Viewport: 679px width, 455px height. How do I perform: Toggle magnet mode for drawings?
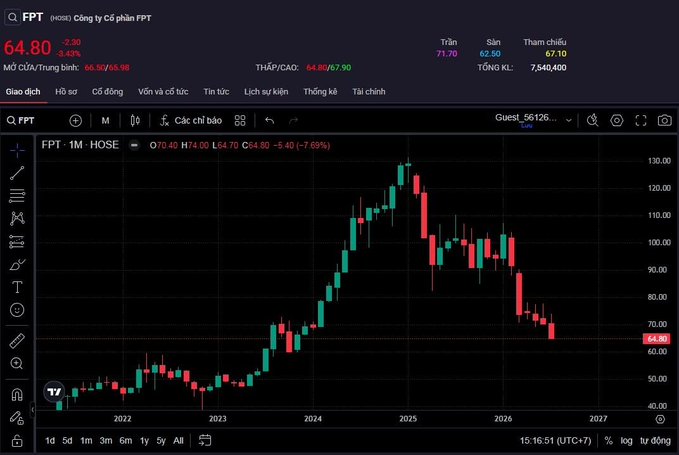coord(17,395)
